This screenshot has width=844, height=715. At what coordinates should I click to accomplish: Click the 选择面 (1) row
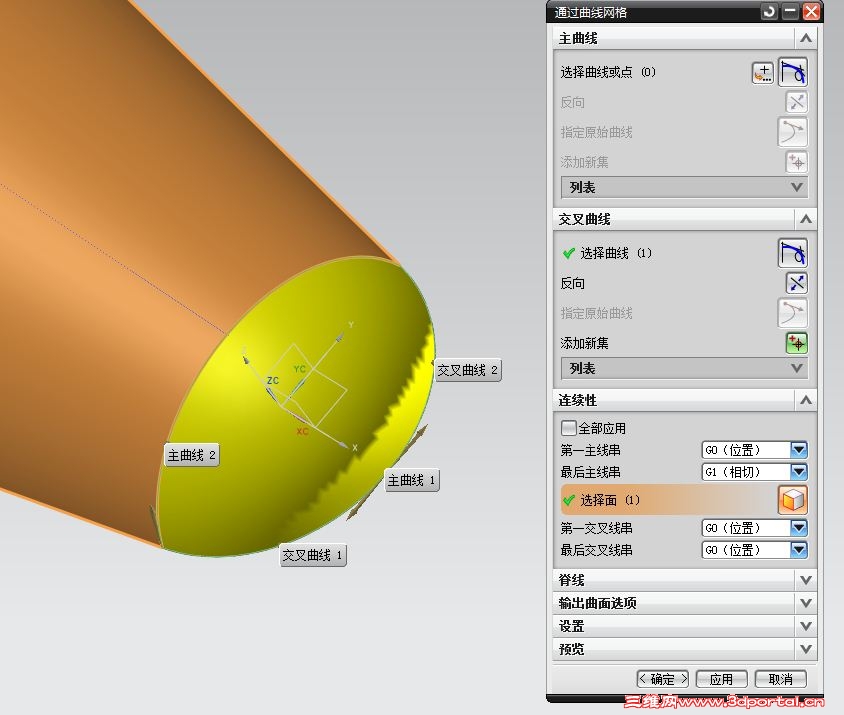(684, 500)
